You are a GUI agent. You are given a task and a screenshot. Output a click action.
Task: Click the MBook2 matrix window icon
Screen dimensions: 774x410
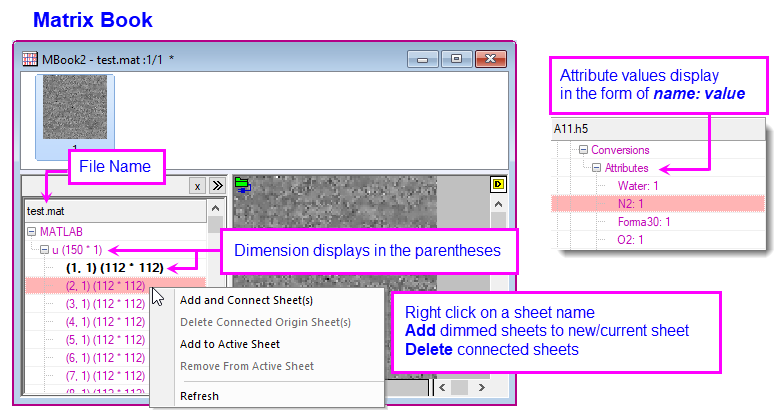(x=30, y=58)
